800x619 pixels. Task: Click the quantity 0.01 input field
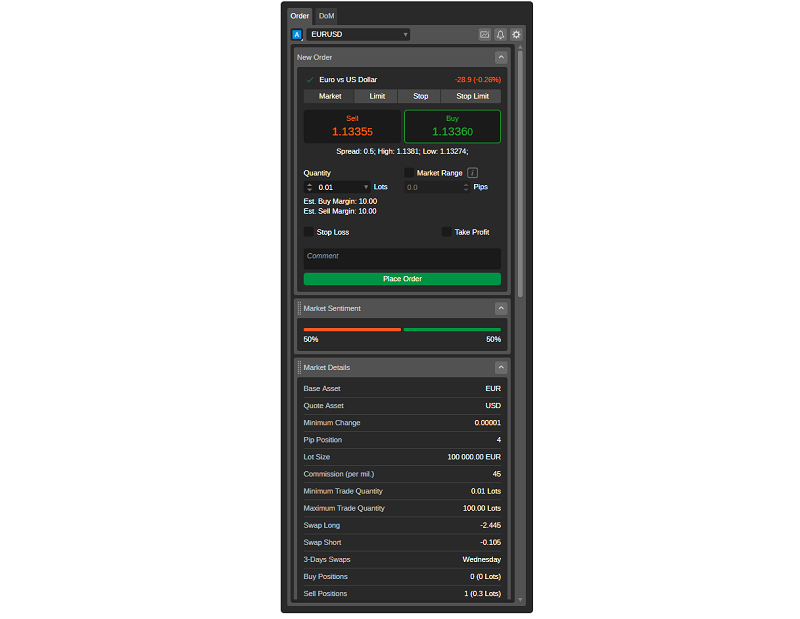(337, 187)
